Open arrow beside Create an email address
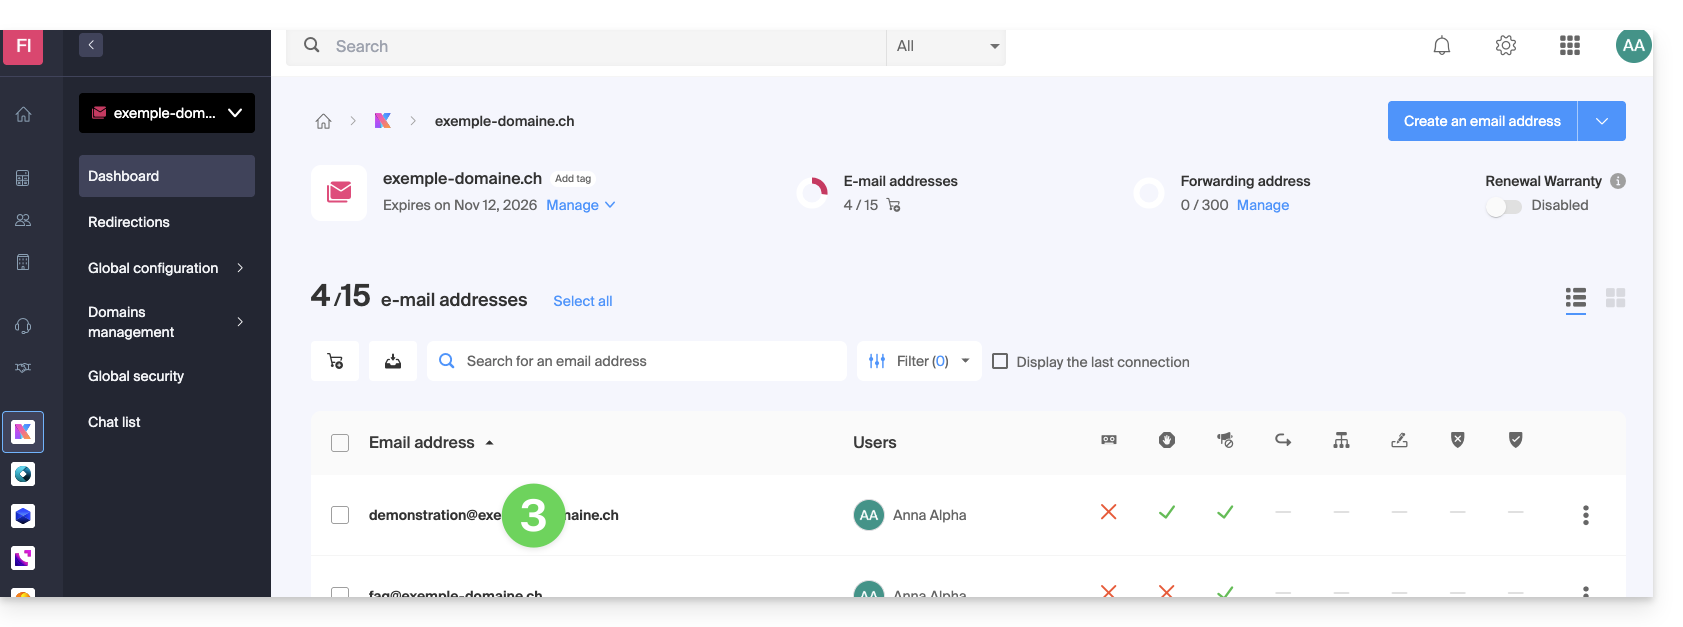This screenshot has width=1683, height=627. (x=1601, y=121)
